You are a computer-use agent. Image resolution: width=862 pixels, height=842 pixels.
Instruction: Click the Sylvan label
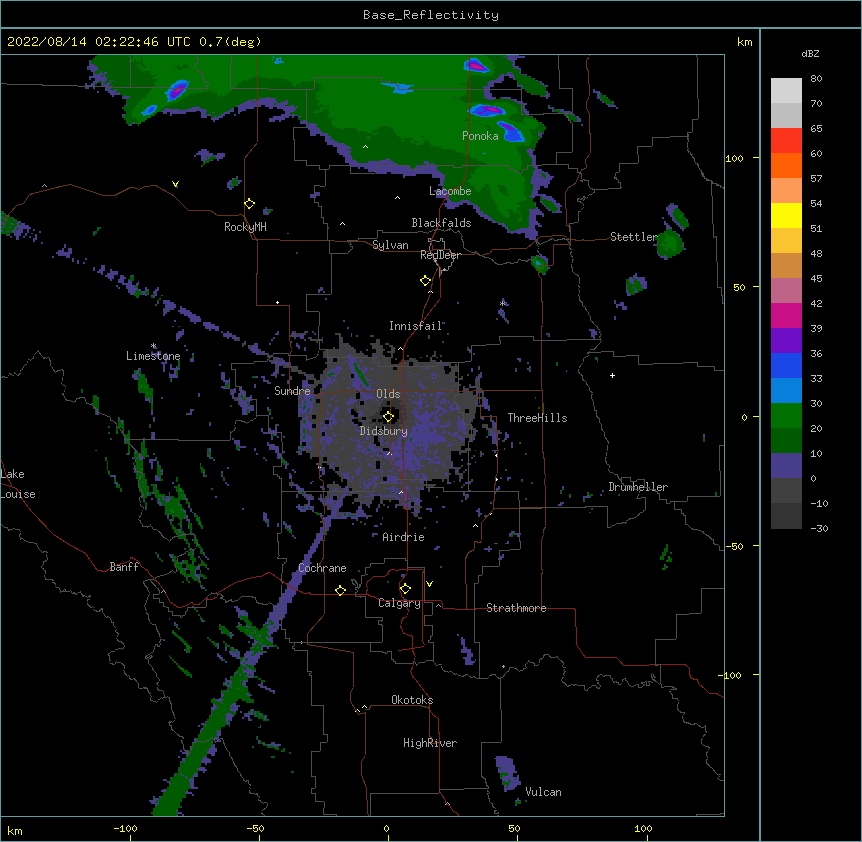click(x=390, y=245)
